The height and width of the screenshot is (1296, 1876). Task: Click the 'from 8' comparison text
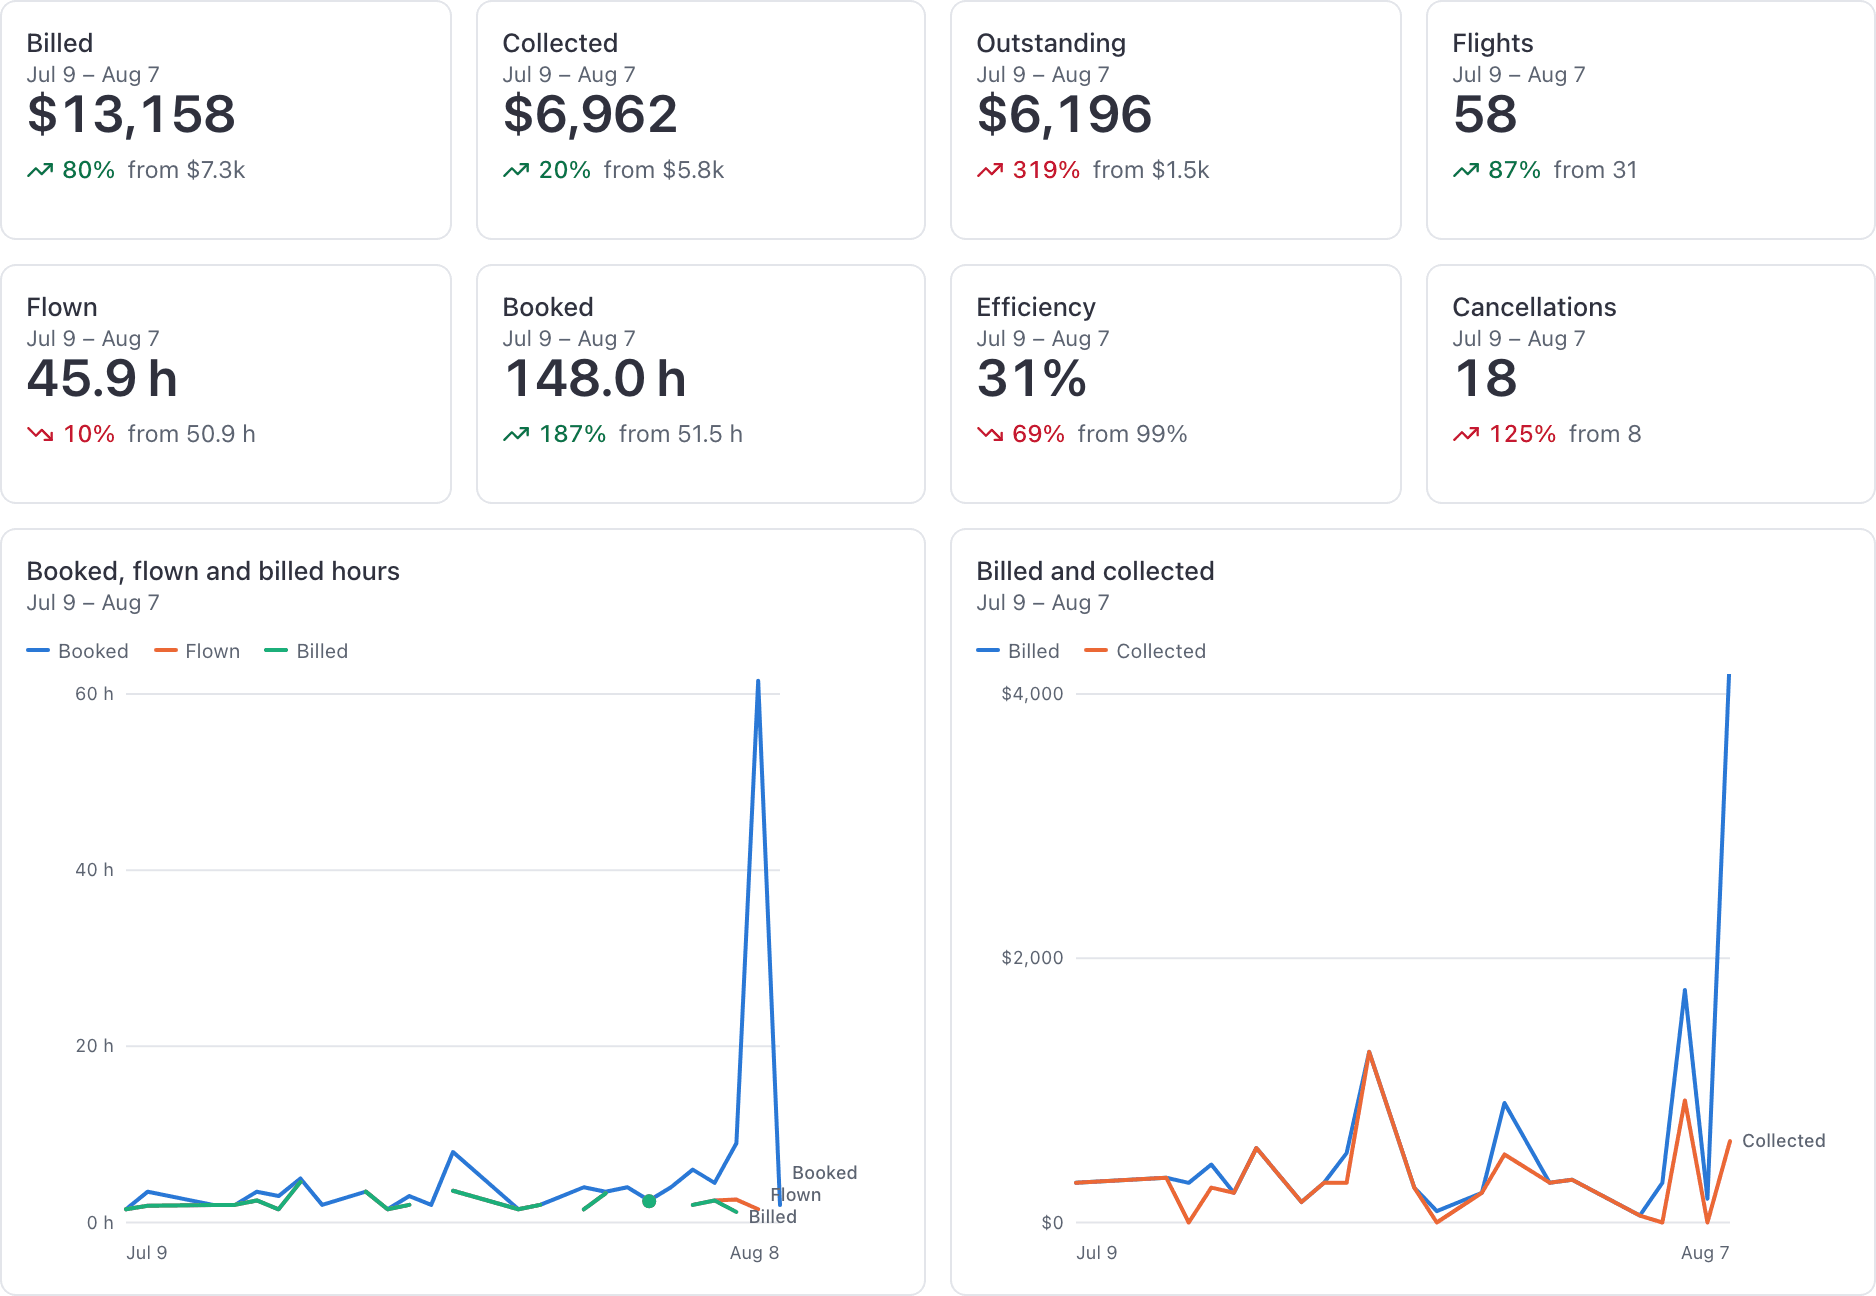pos(1604,434)
